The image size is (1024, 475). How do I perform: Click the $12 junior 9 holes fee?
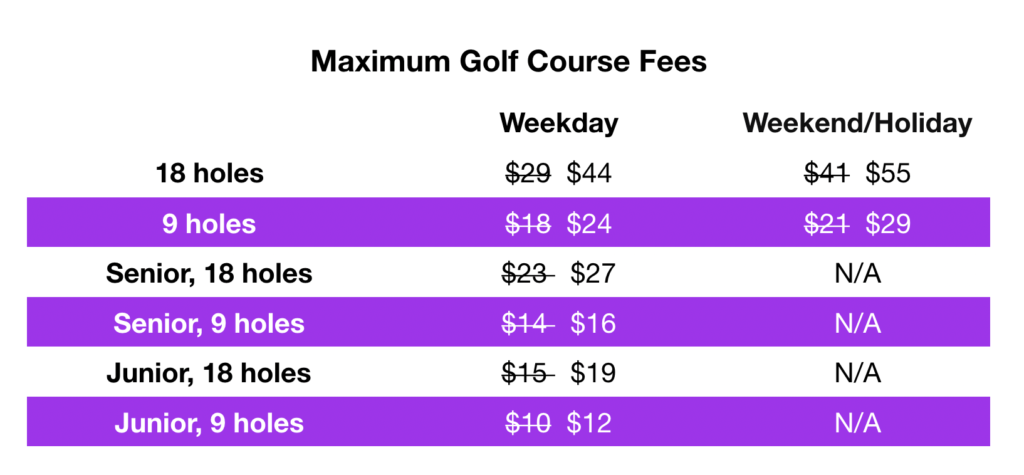point(589,423)
